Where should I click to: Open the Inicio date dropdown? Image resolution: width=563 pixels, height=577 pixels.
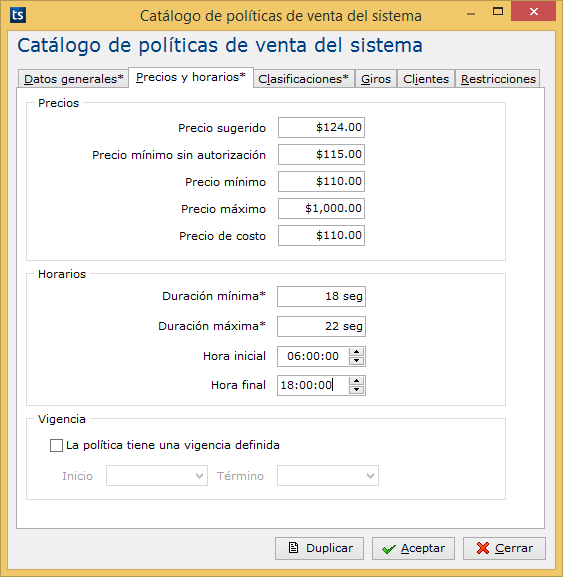pos(157,475)
